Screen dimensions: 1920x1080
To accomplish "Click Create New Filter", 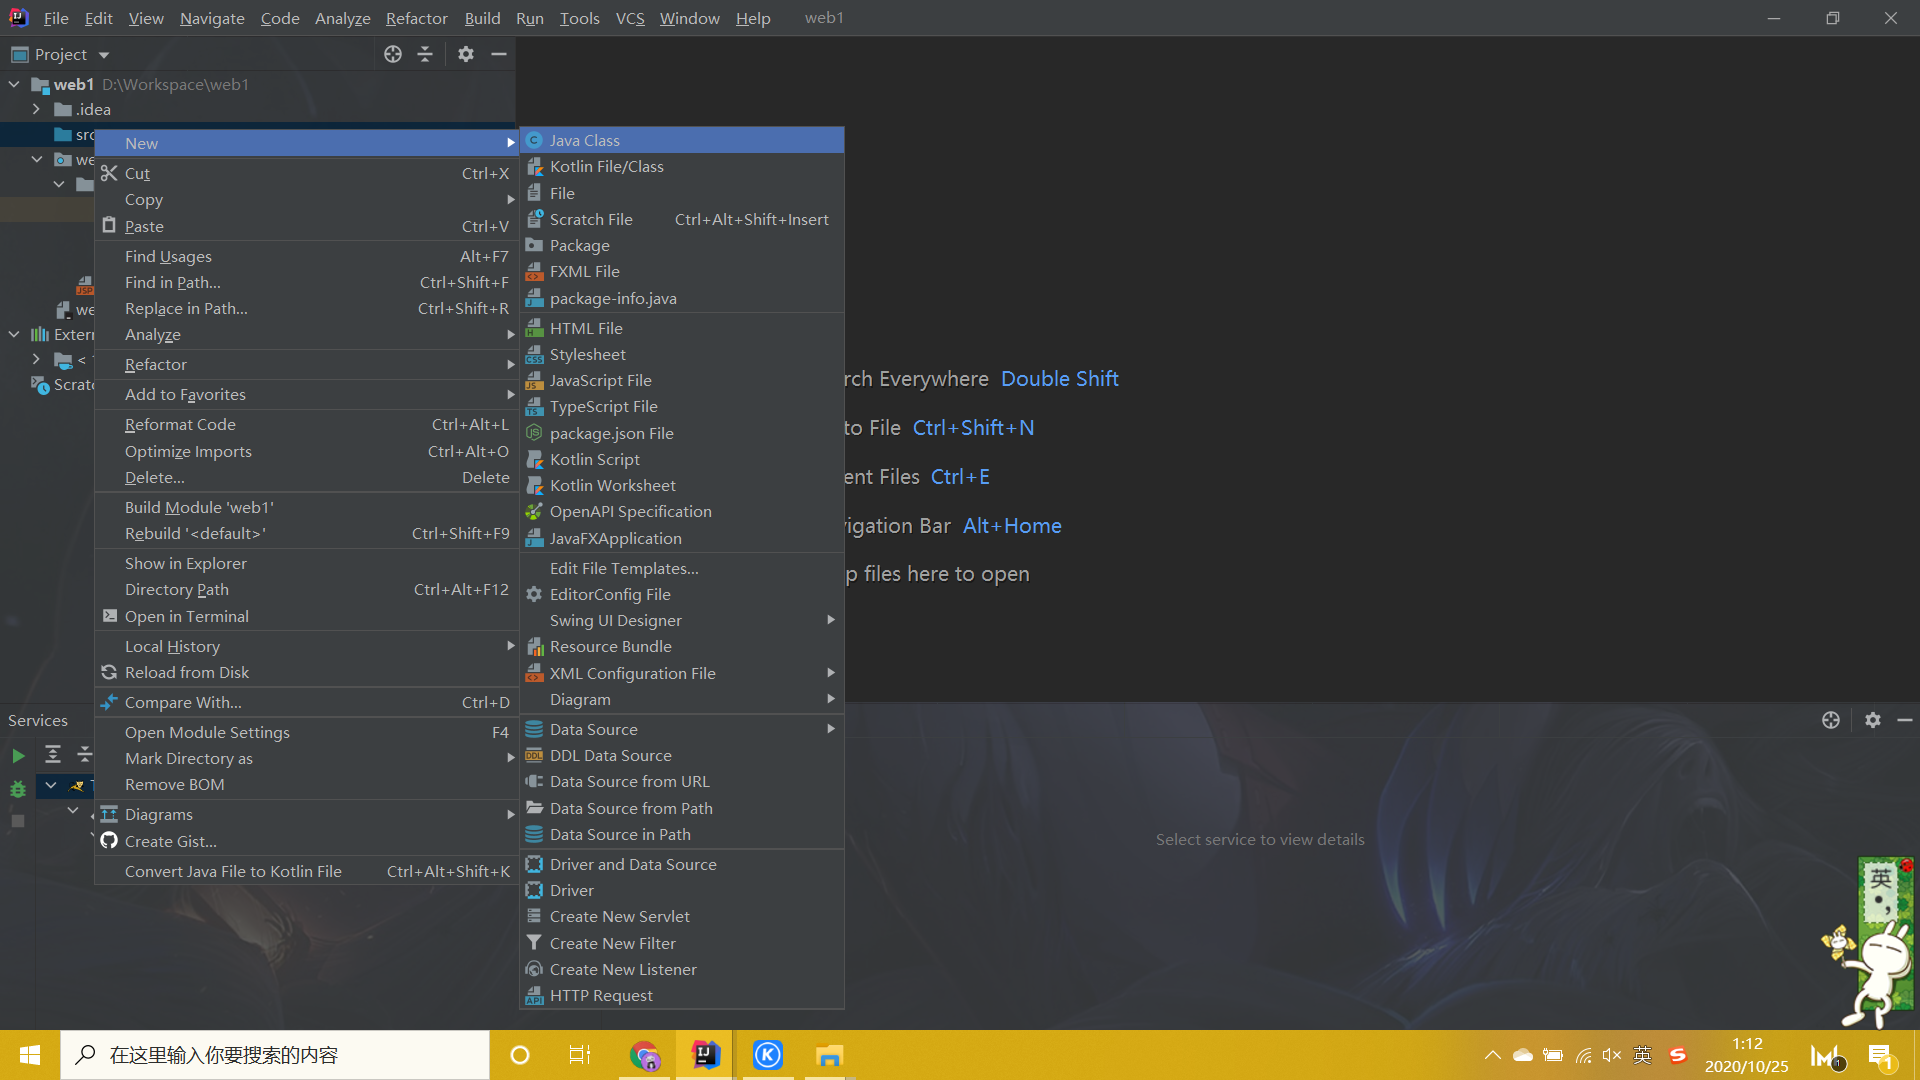I will pyautogui.click(x=682, y=943).
